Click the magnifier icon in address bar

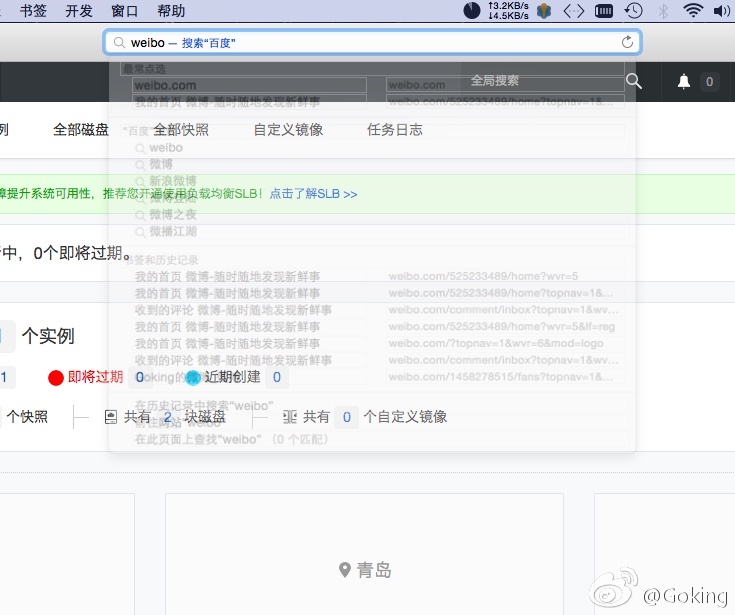click(120, 43)
